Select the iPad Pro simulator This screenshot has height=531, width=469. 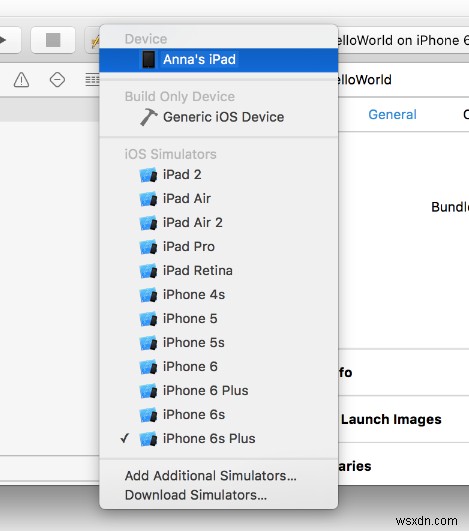218,247
